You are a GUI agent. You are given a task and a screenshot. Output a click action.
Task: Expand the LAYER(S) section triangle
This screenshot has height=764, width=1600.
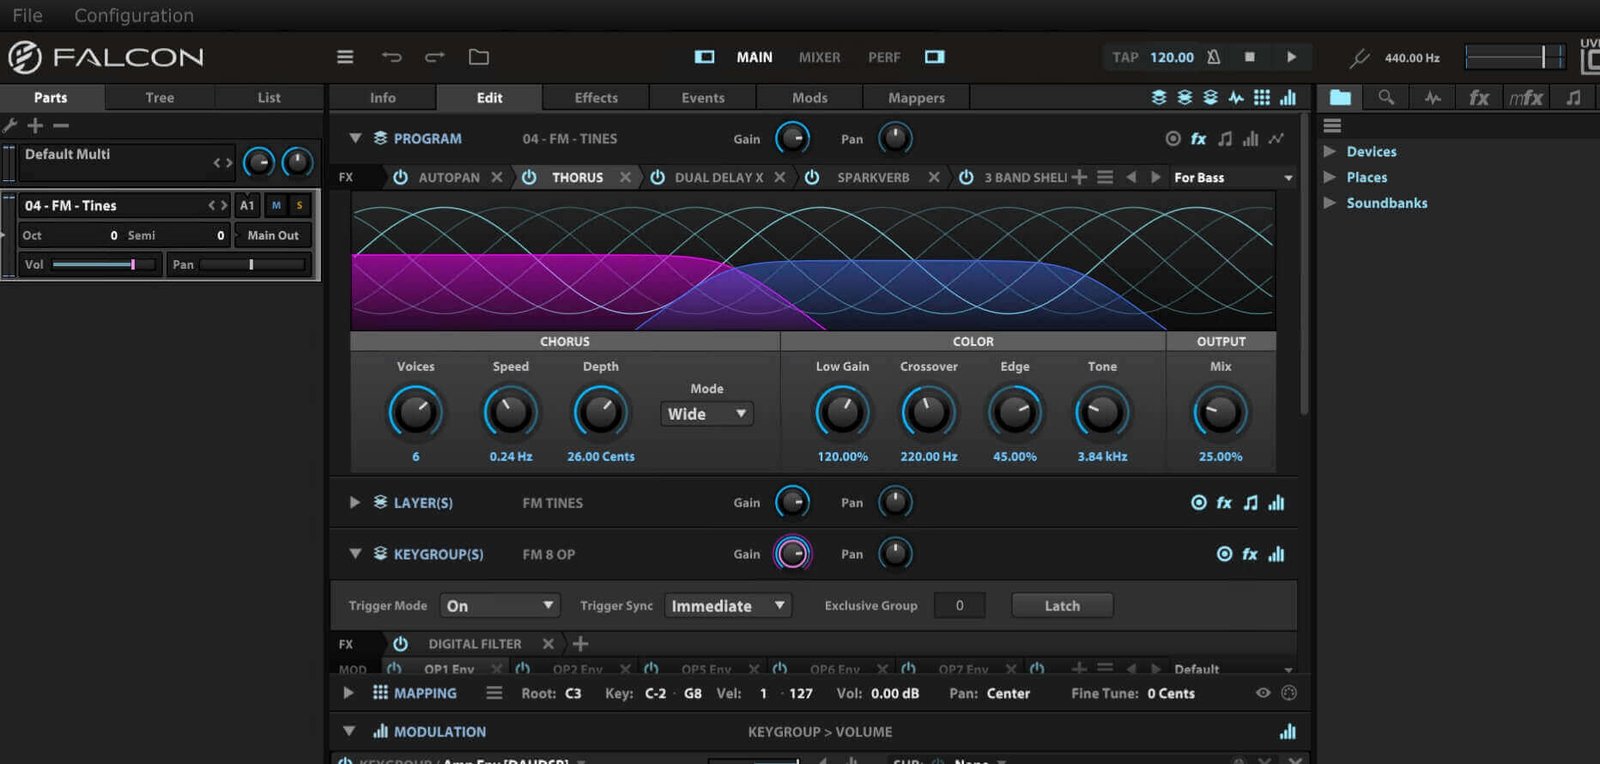pos(355,502)
